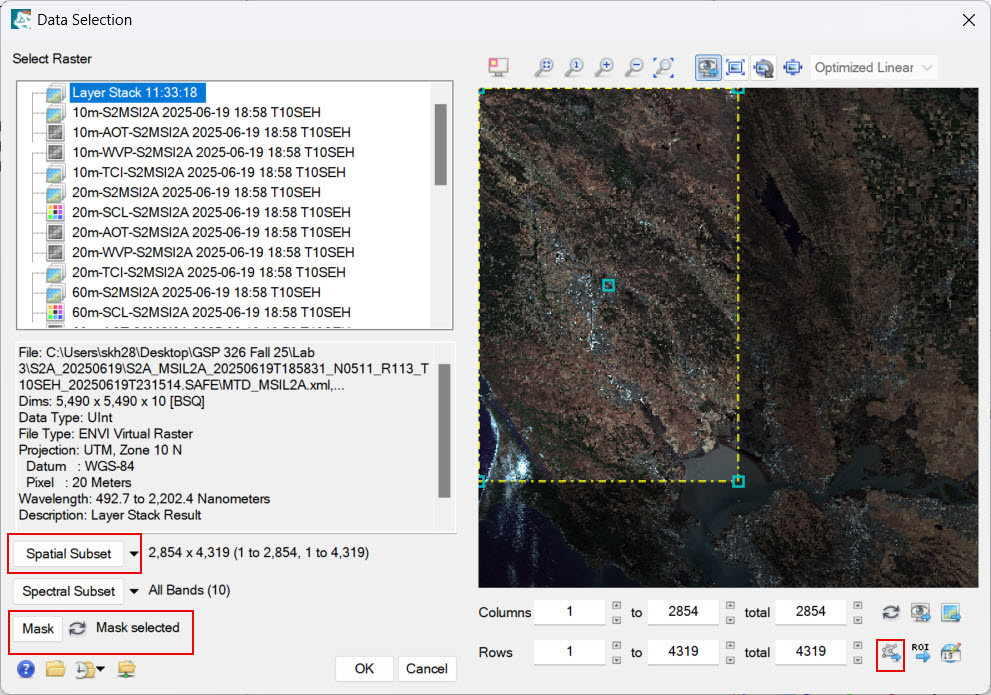Click the zoom out magnifier icon
The height and width of the screenshot is (695, 991).
pyautogui.click(x=634, y=67)
